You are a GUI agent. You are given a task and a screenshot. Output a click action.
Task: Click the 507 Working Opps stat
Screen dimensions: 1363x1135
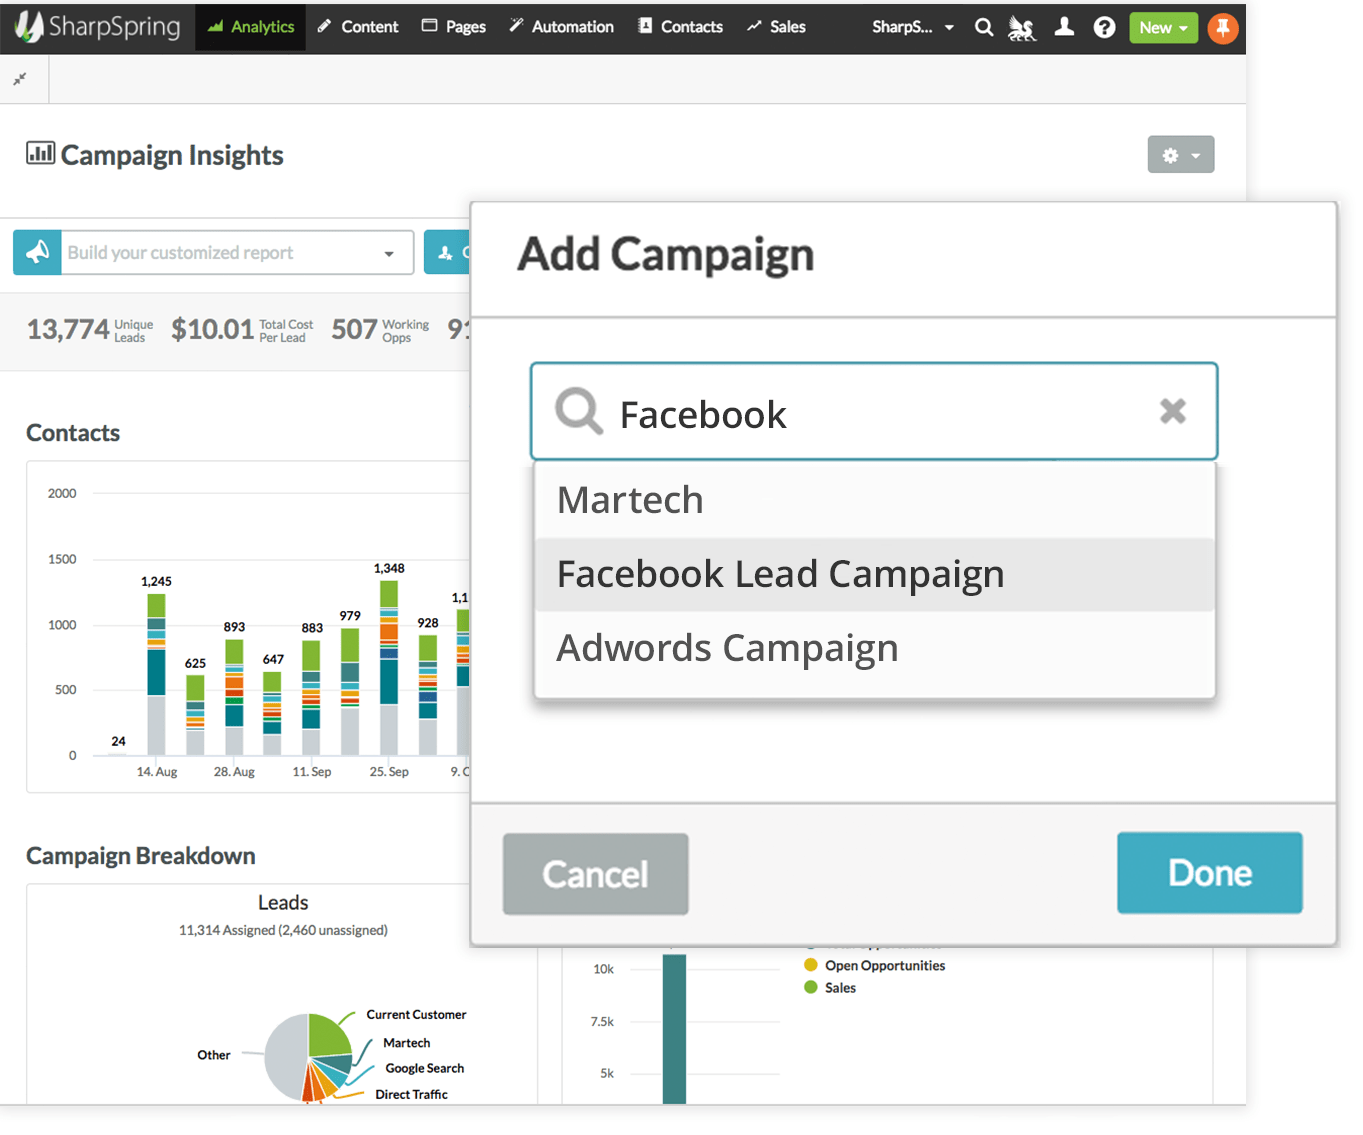pos(381,330)
